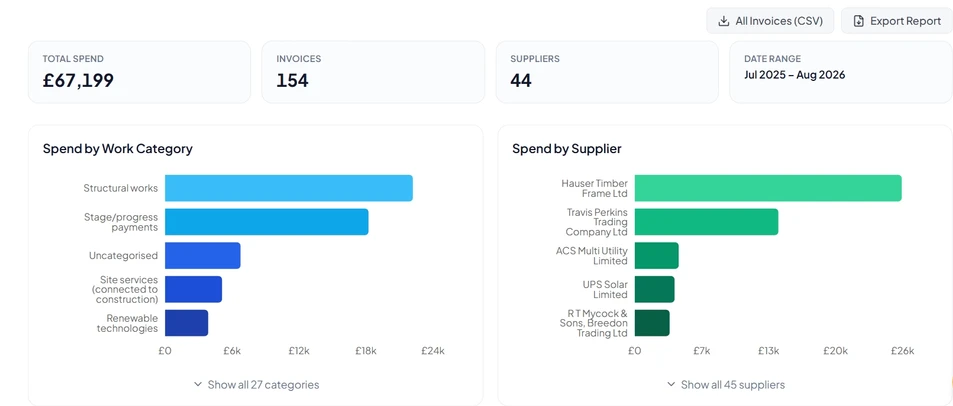Click the Total Spend £67,199 value
Viewport: 953px width, 406px height.
pos(78,80)
